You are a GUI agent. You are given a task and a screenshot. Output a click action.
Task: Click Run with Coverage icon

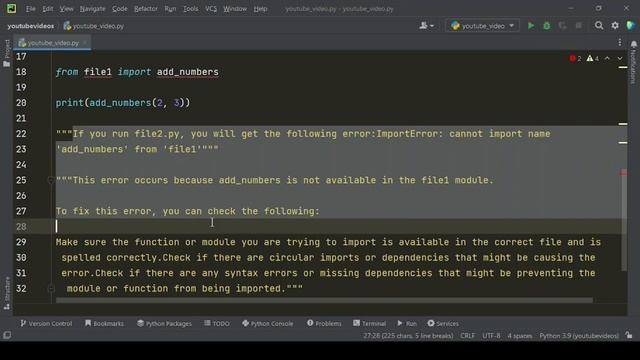(x=562, y=26)
